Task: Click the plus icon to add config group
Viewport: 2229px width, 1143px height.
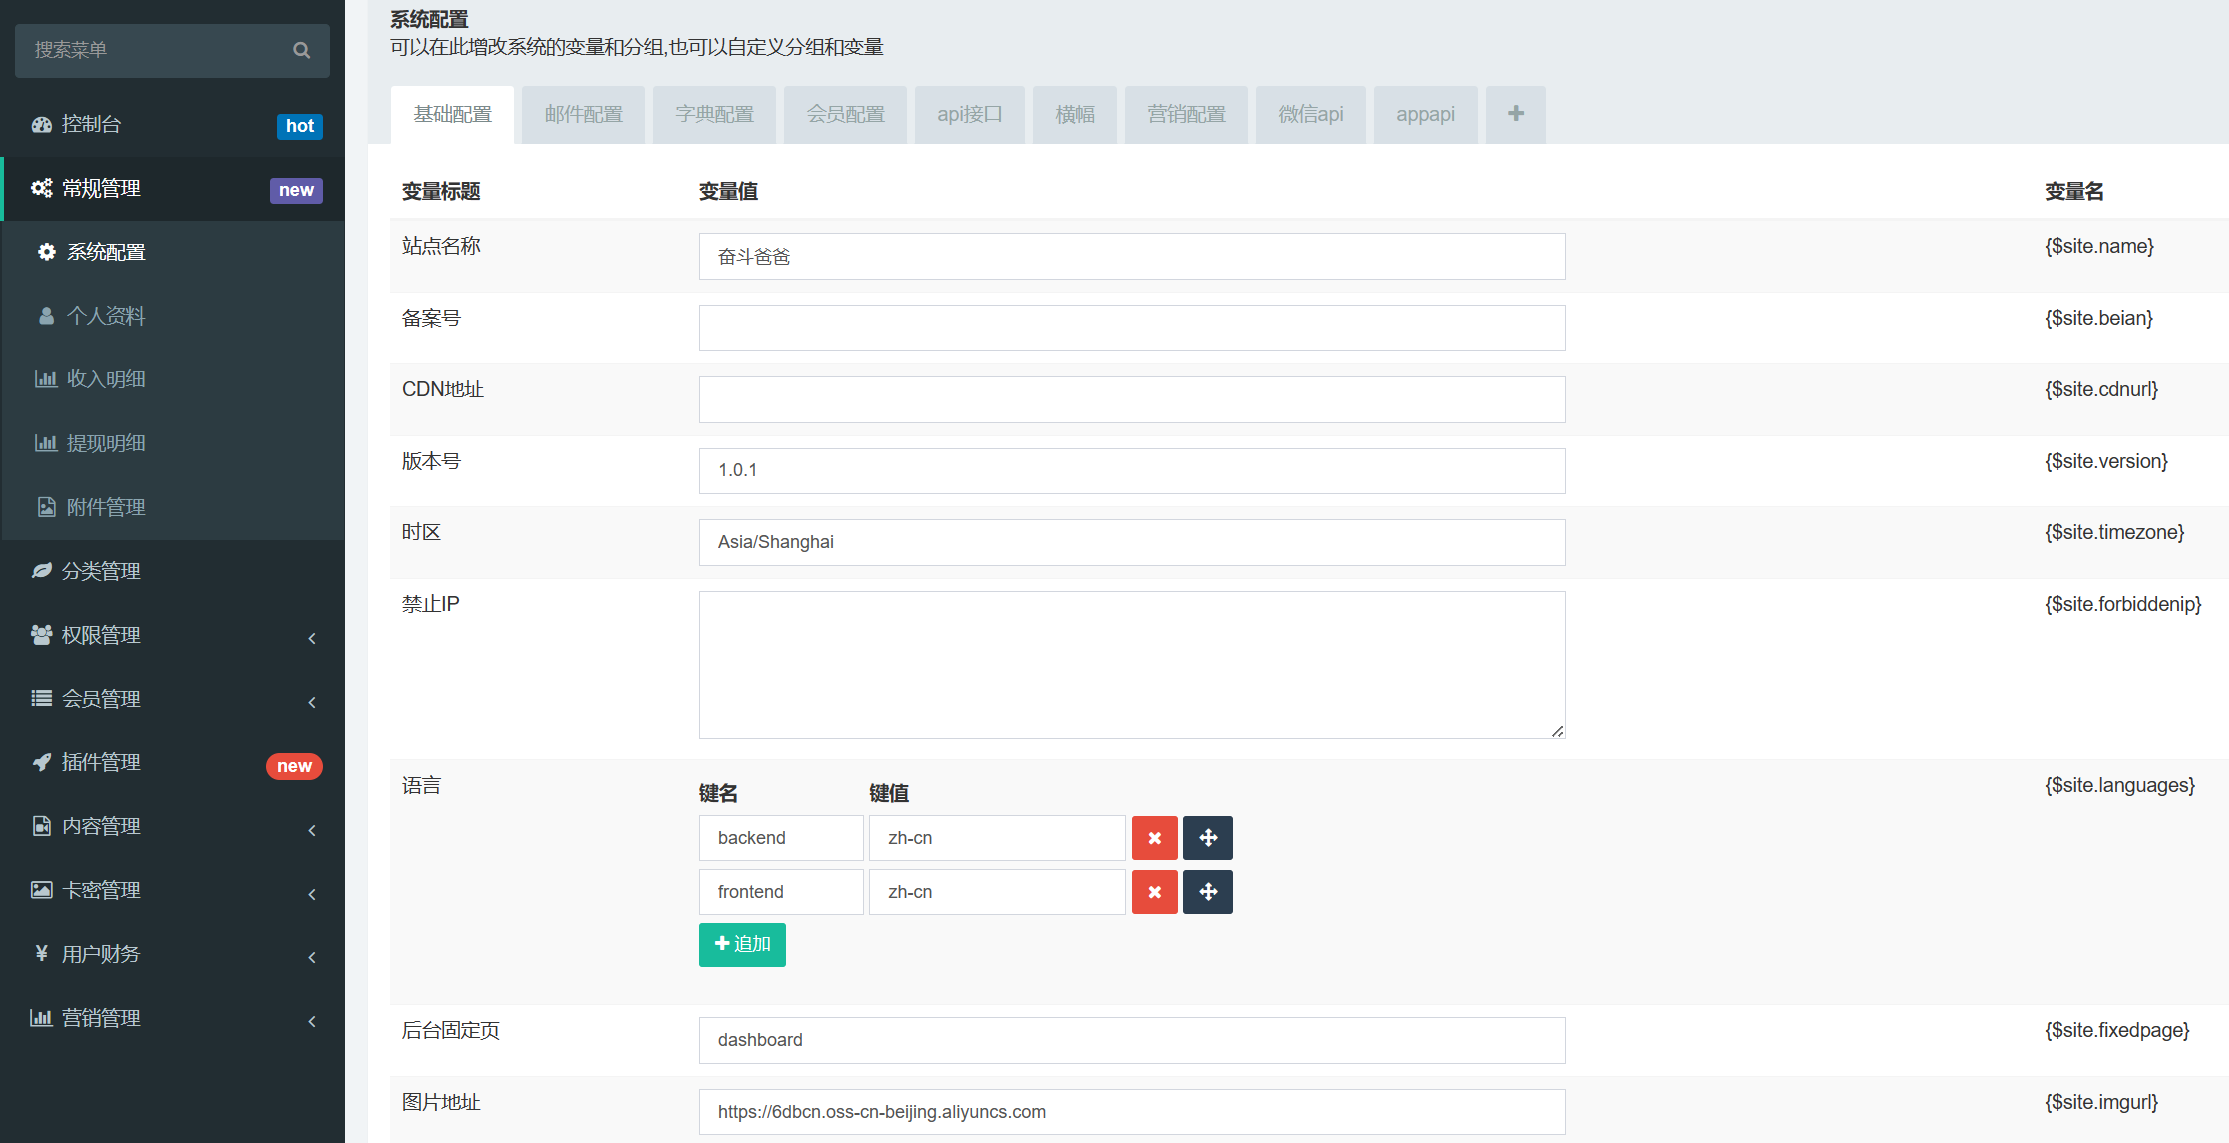Action: (x=1516, y=115)
